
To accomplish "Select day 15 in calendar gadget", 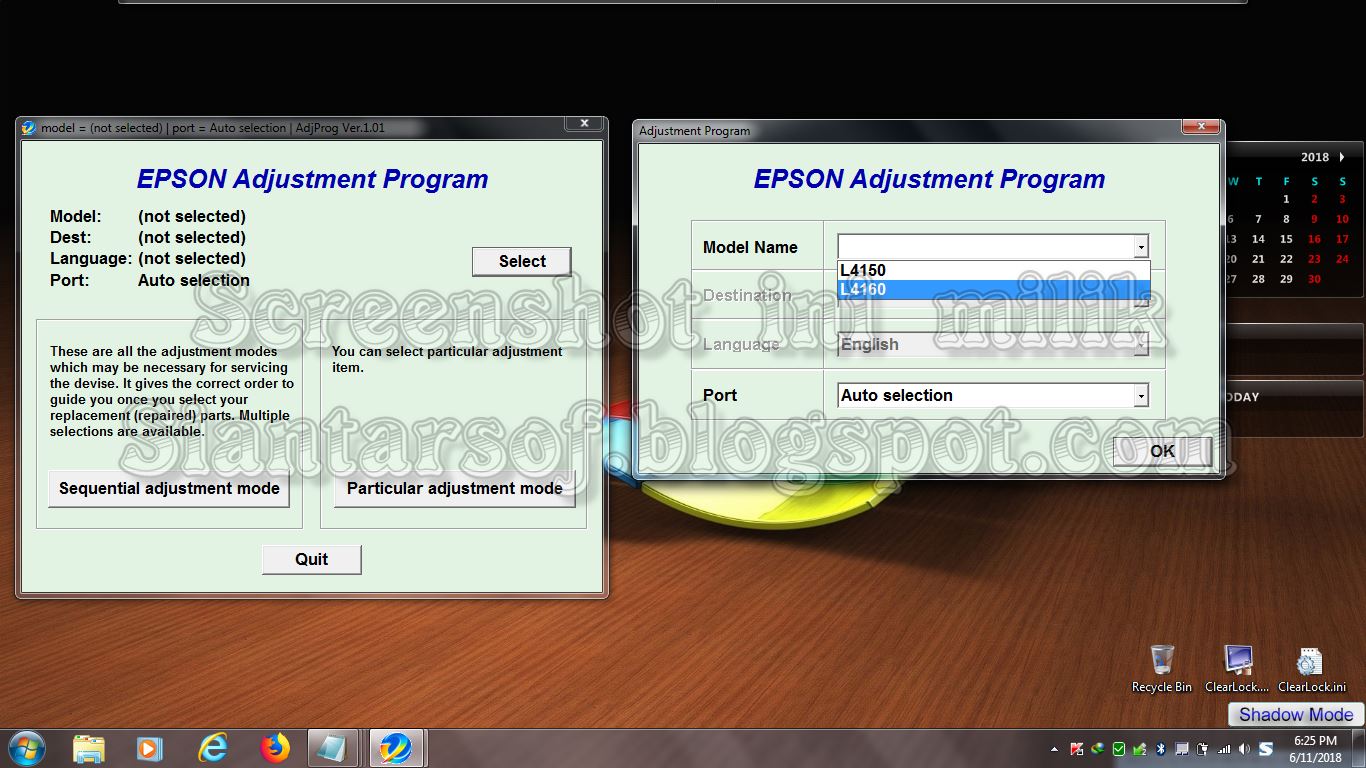I will (1286, 239).
